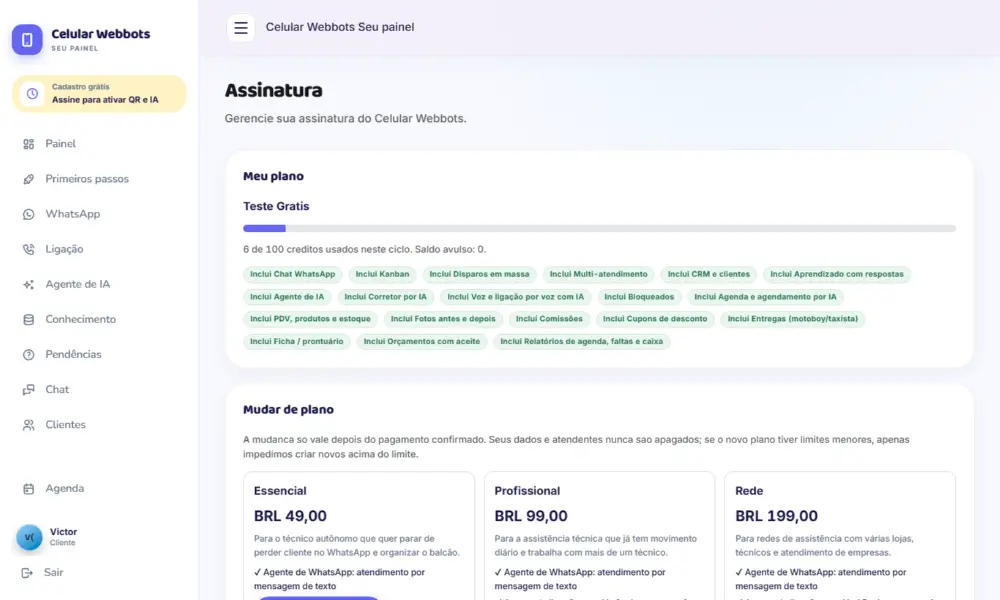This screenshot has width=1000, height=600.
Task: Click the Painel dashboard grid icon
Action: (x=29, y=144)
